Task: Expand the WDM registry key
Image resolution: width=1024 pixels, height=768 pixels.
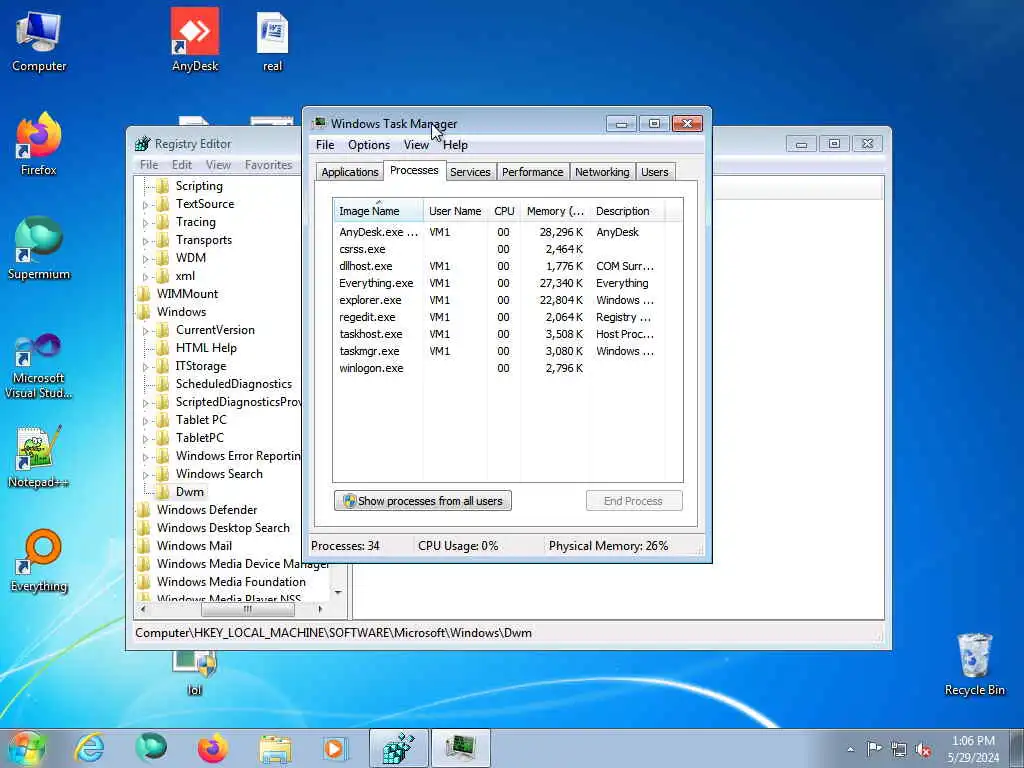Action: pos(145,259)
